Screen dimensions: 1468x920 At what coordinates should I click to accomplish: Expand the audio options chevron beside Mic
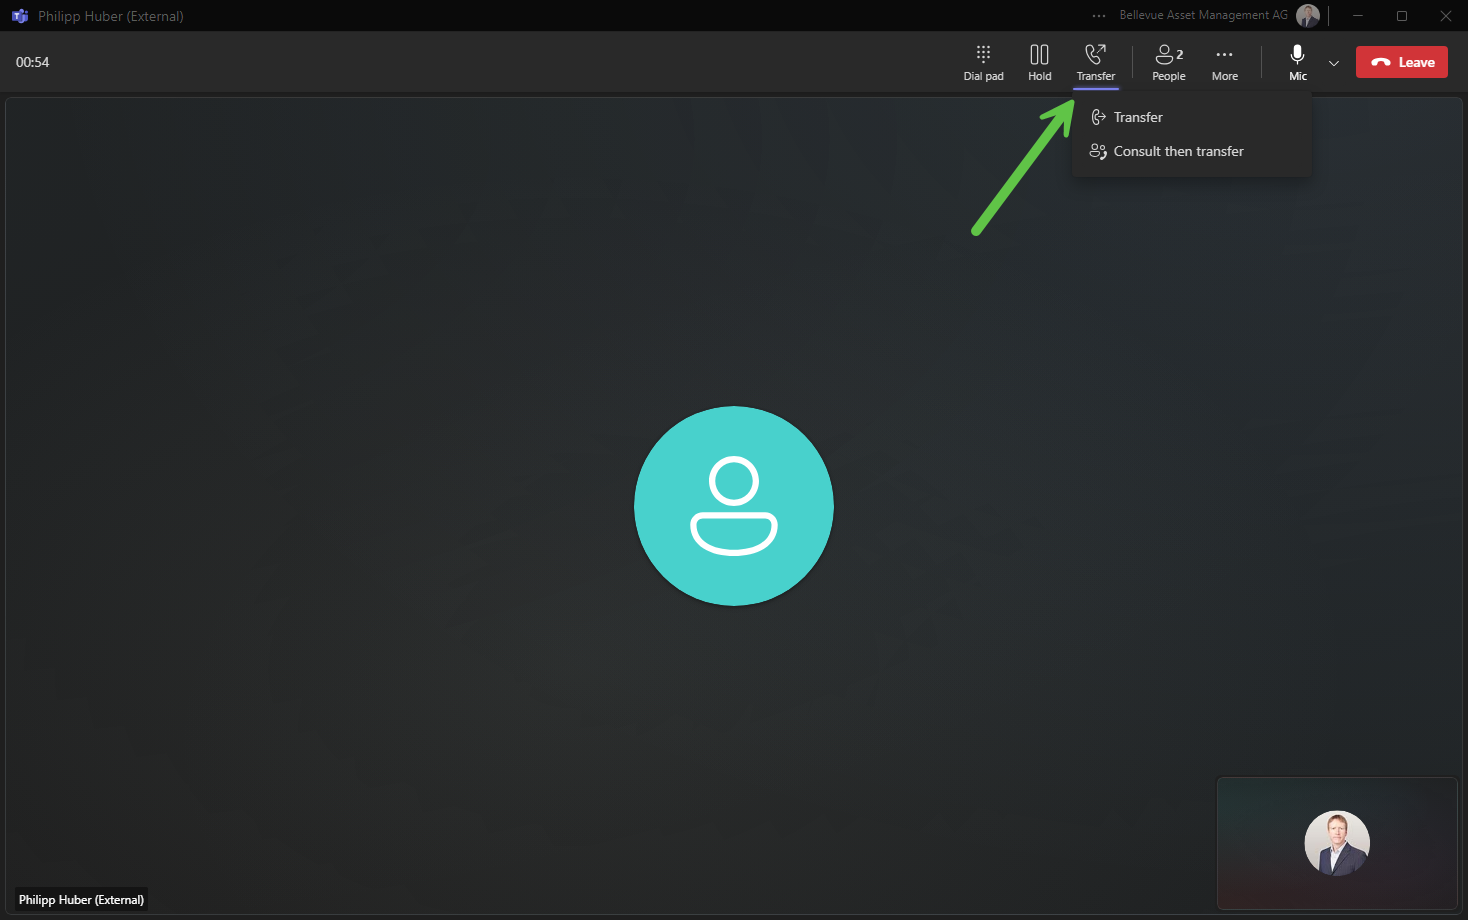point(1333,63)
